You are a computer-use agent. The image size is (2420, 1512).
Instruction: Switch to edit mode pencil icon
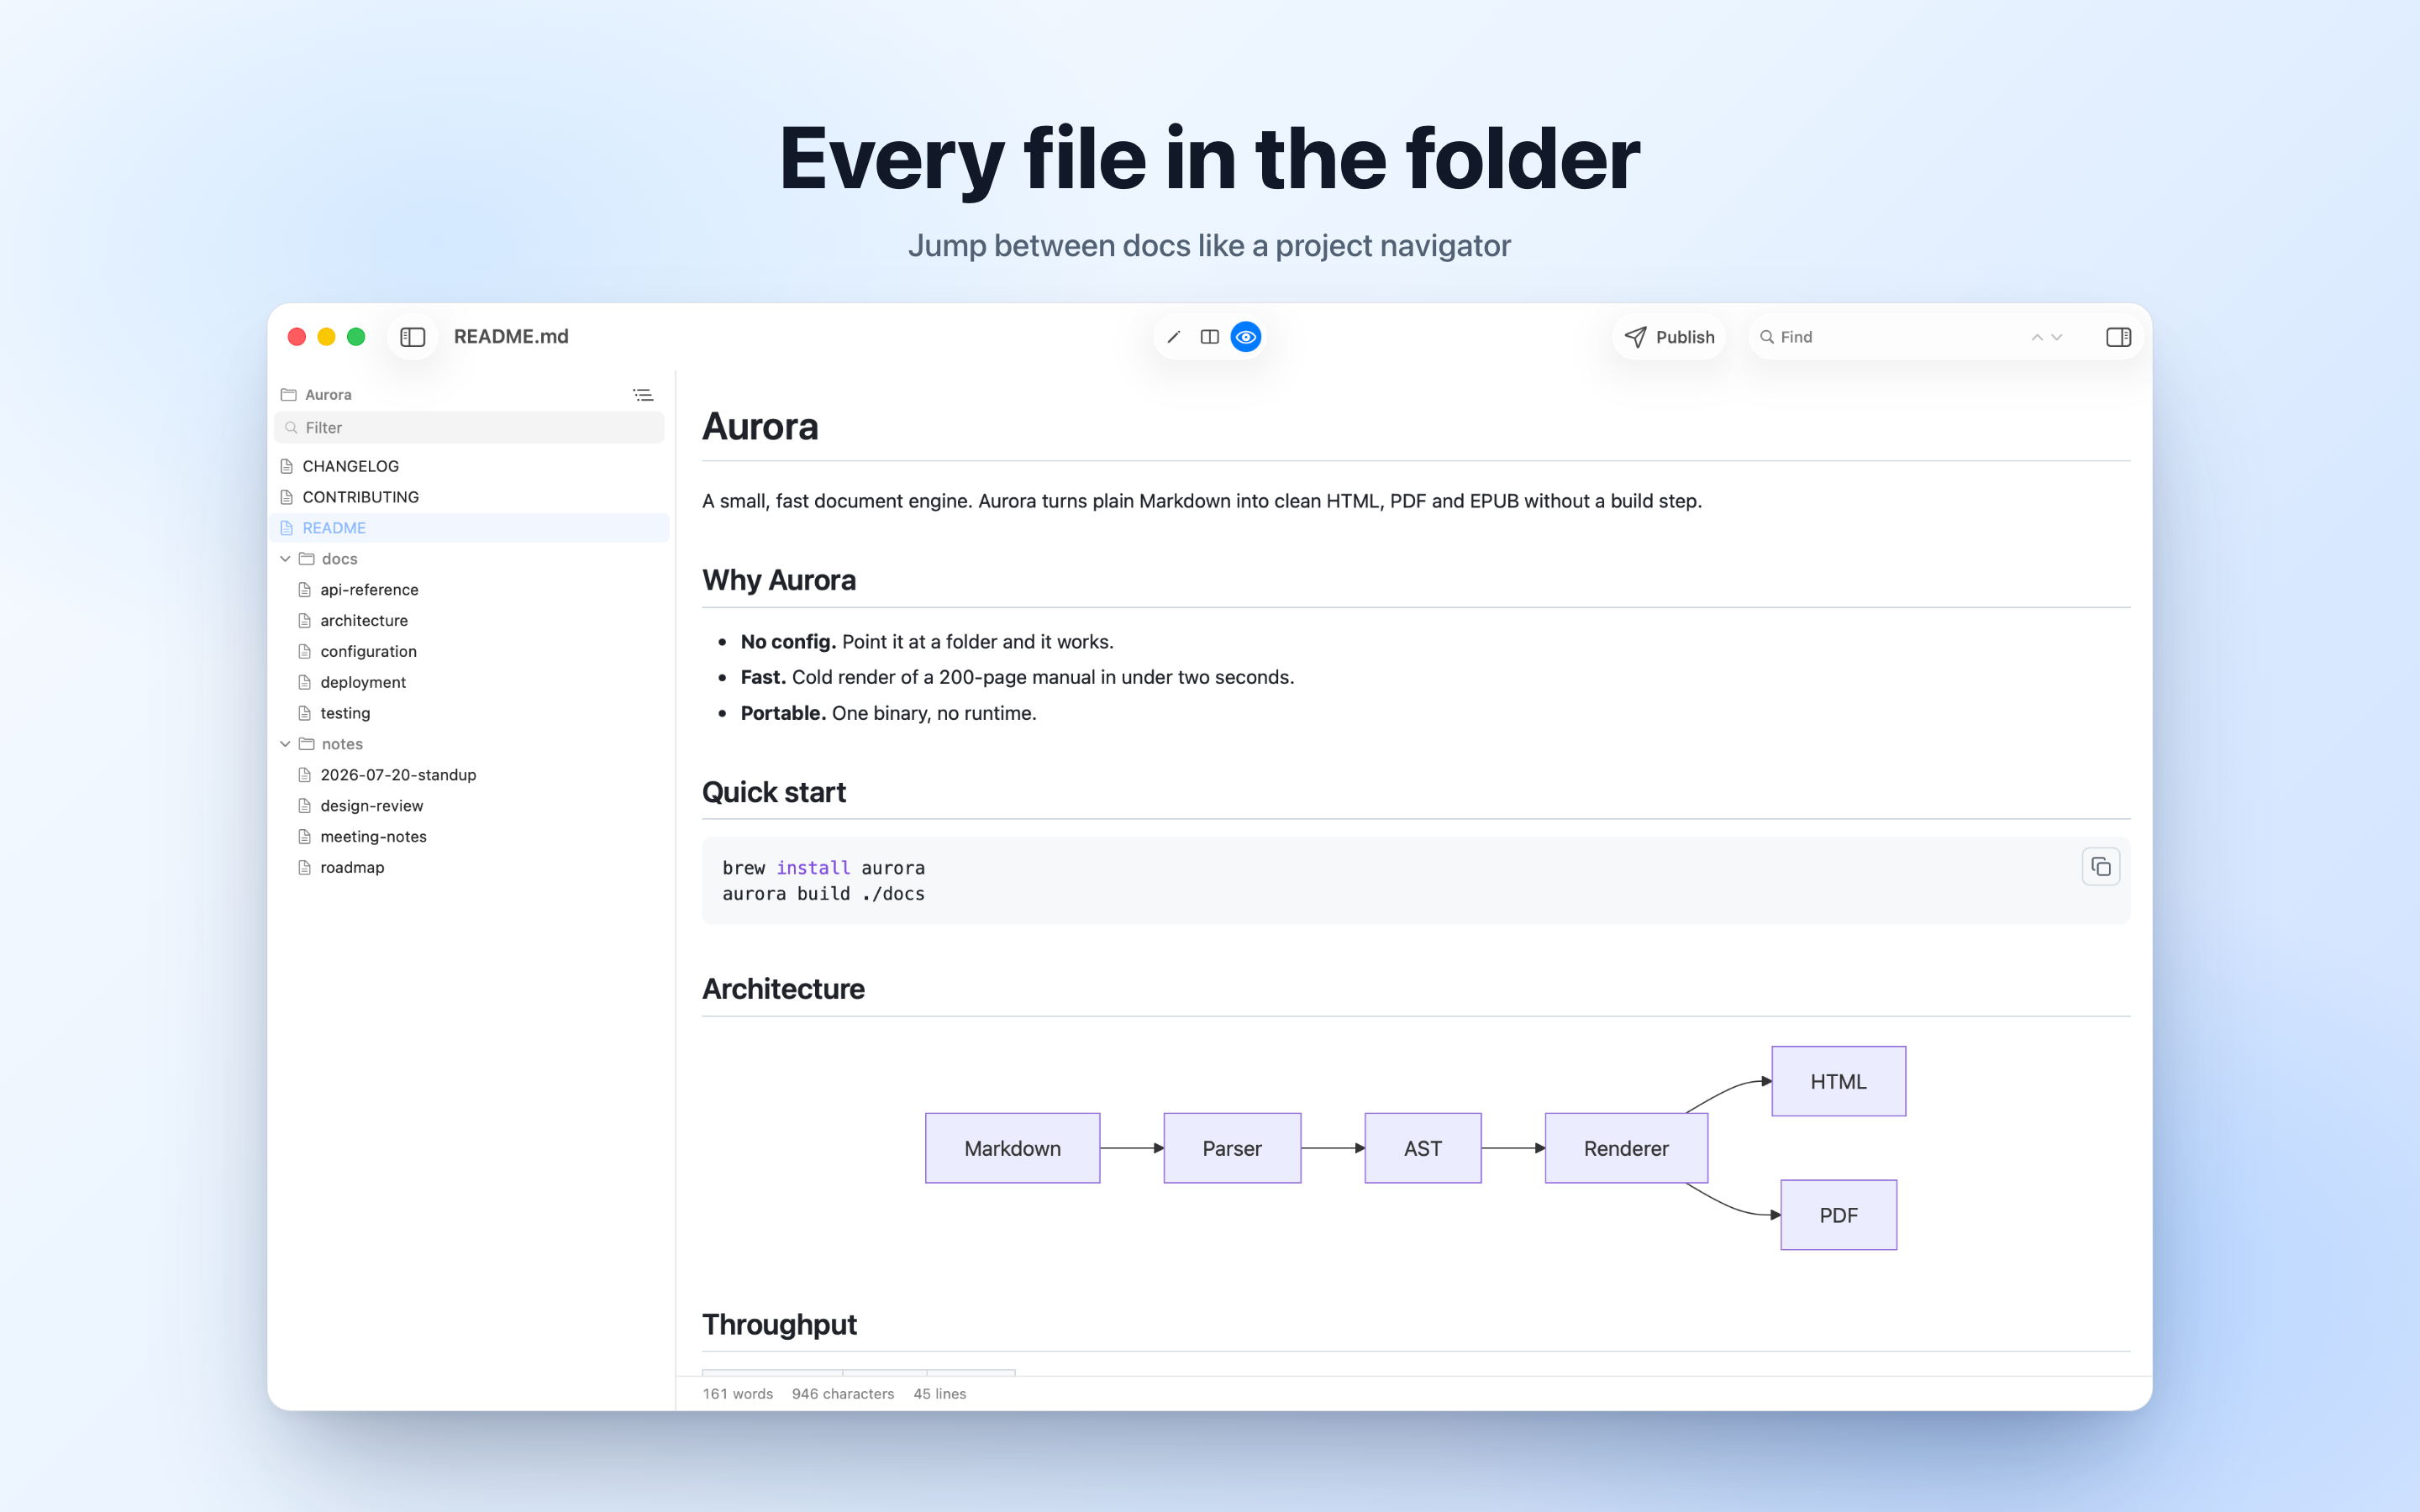[1174, 337]
